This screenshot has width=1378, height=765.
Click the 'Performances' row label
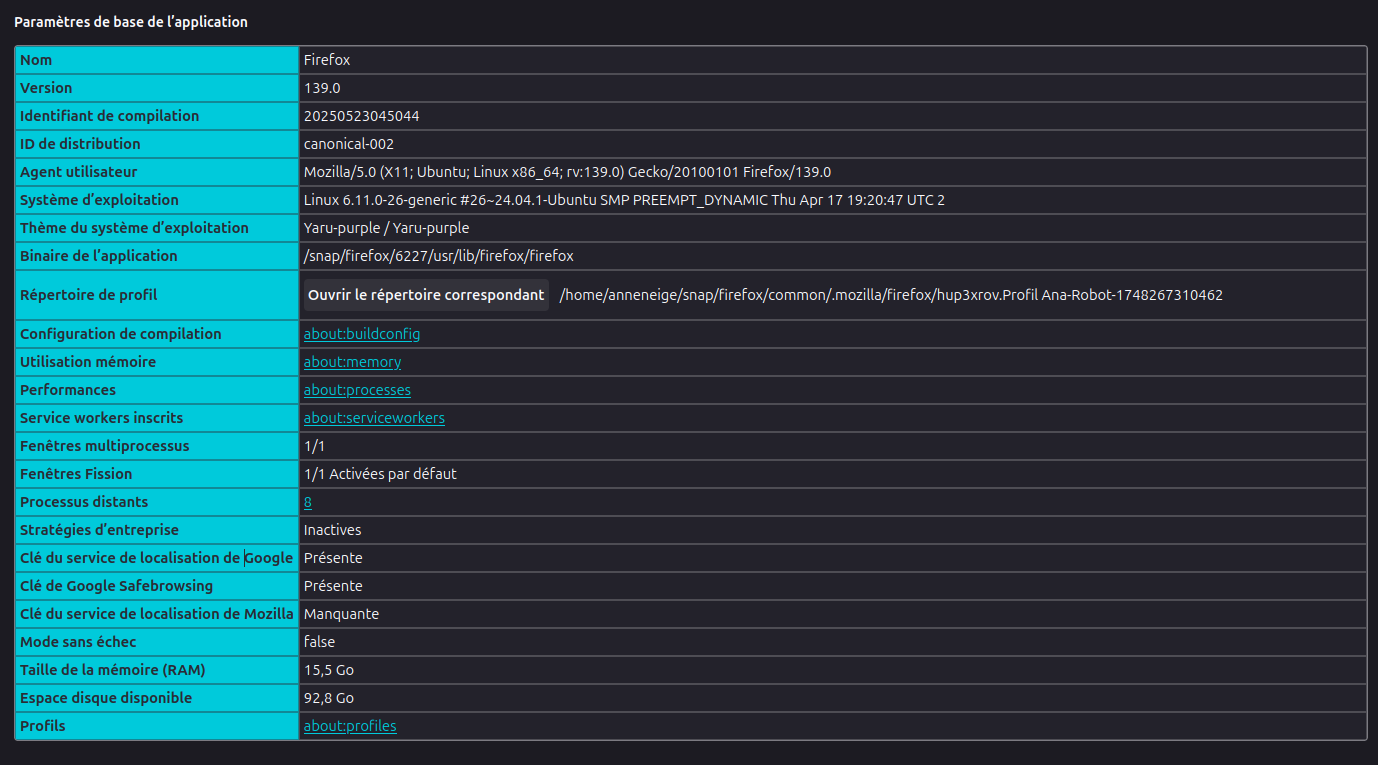point(68,390)
